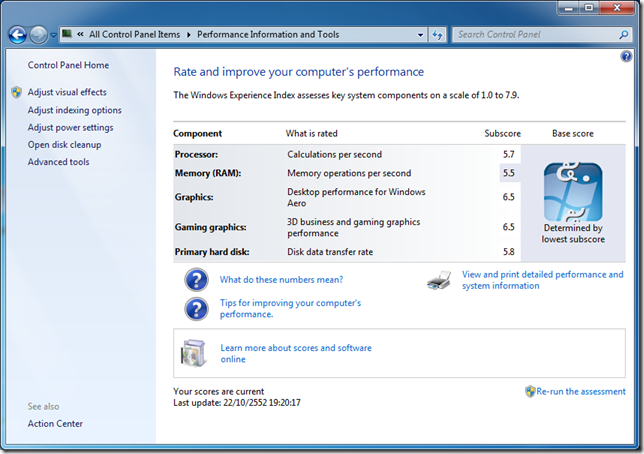644x454 pixels.
Task: Expand the address bar history dropdown
Action: [x=420, y=35]
